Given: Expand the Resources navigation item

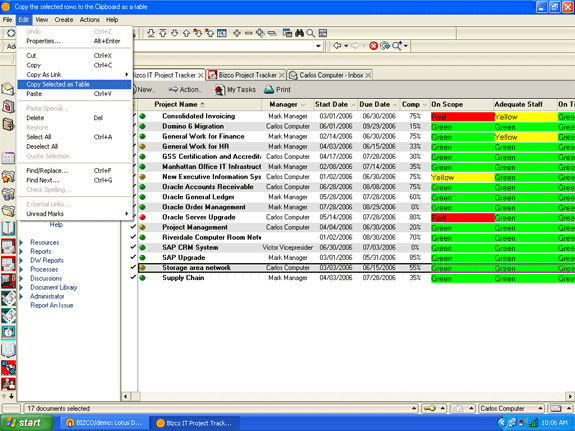Looking at the screenshot, I should [21, 242].
